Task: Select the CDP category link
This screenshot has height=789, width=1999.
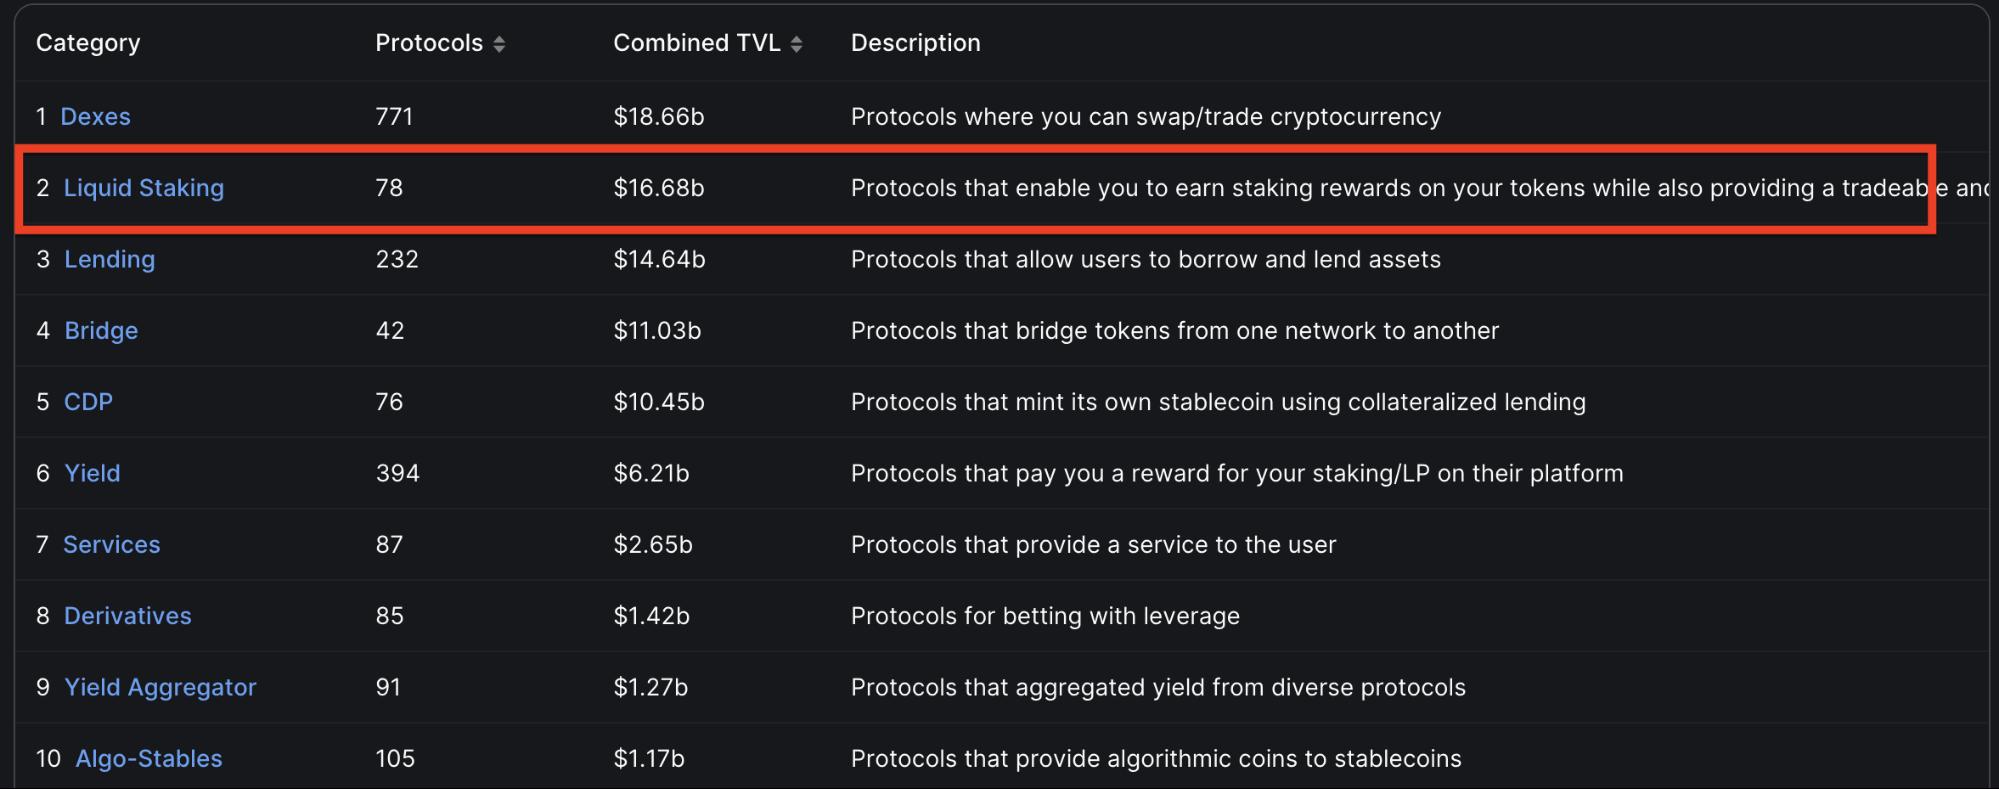Action: pos(88,402)
